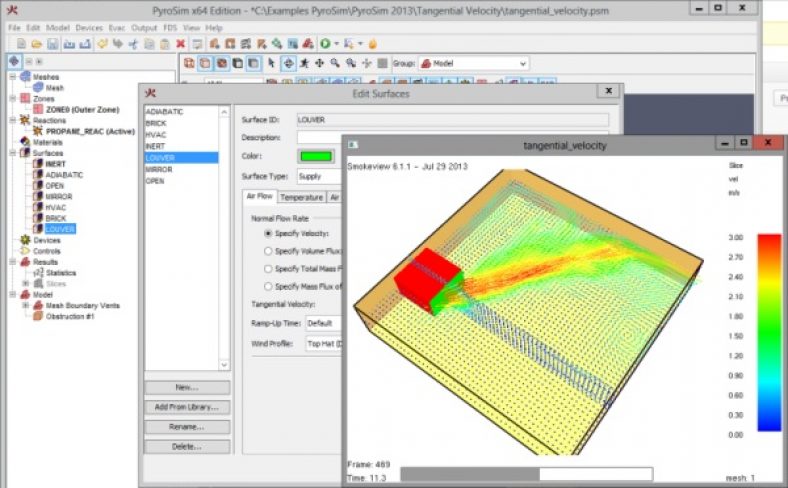Select the Specify Volume Flux option
The width and height of the screenshot is (788, 488).
(x=268, y=251)
